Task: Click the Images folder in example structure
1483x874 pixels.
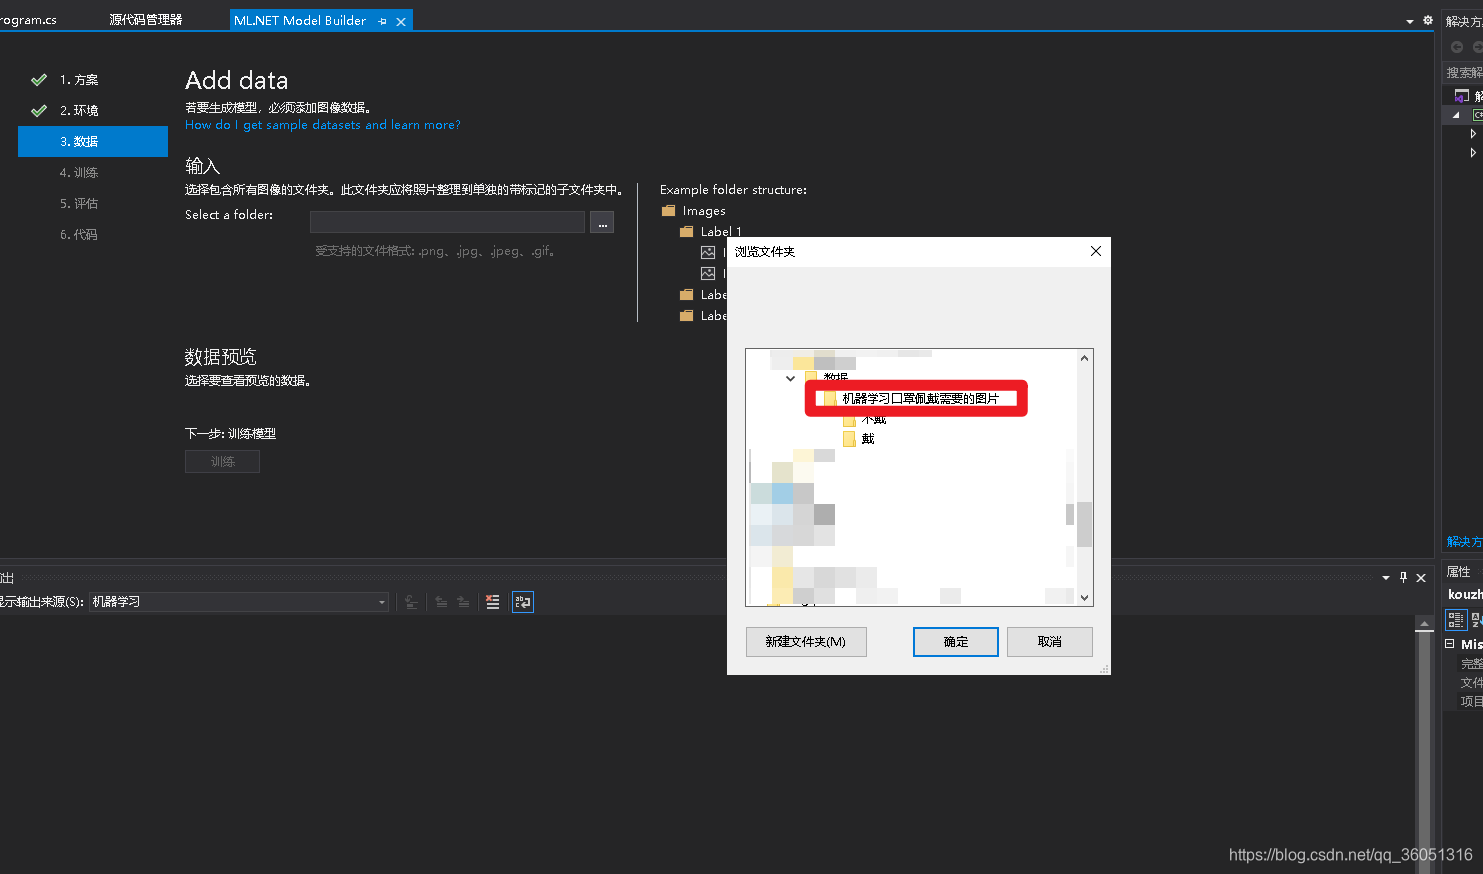Action: (x=694, y=211)
